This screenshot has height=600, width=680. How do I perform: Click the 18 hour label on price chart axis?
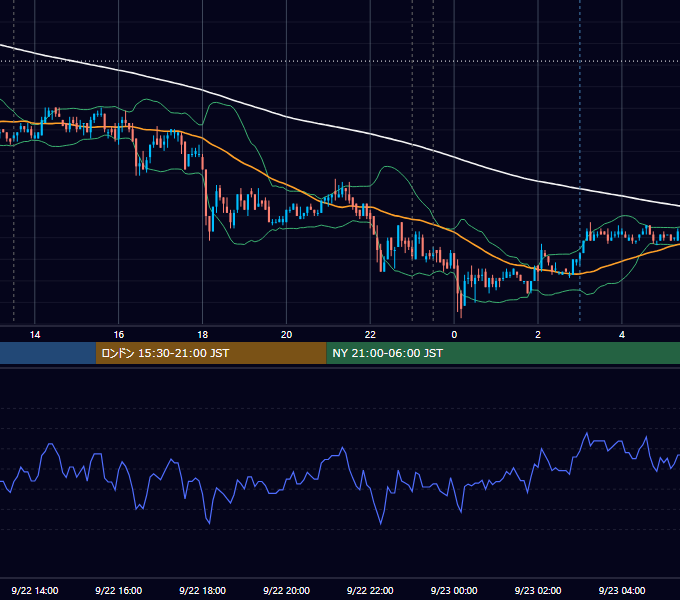(203, 335)
